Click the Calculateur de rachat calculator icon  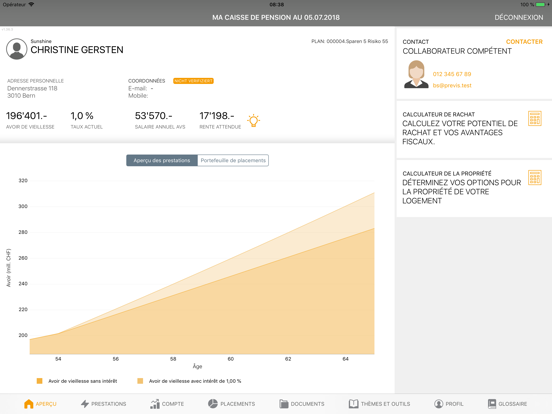(x=535, y=118)
